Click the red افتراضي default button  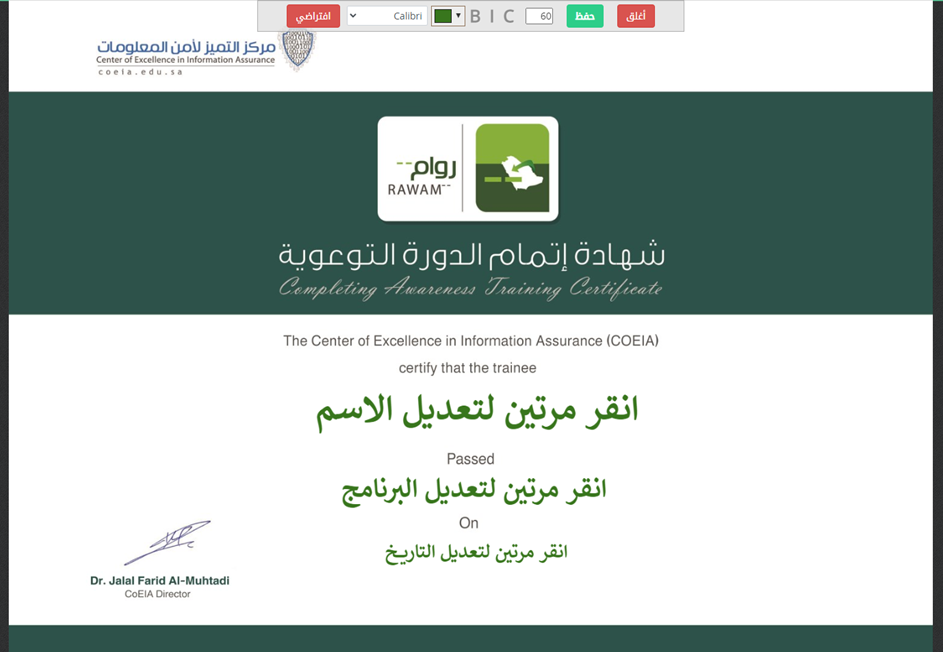(x=313, y=16)
